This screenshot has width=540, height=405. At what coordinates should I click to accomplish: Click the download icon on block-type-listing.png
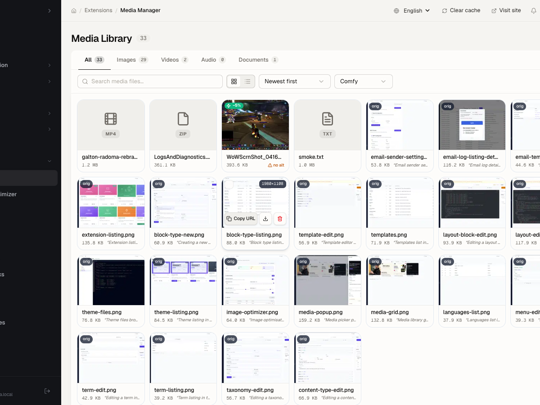[x=266, y=219]
